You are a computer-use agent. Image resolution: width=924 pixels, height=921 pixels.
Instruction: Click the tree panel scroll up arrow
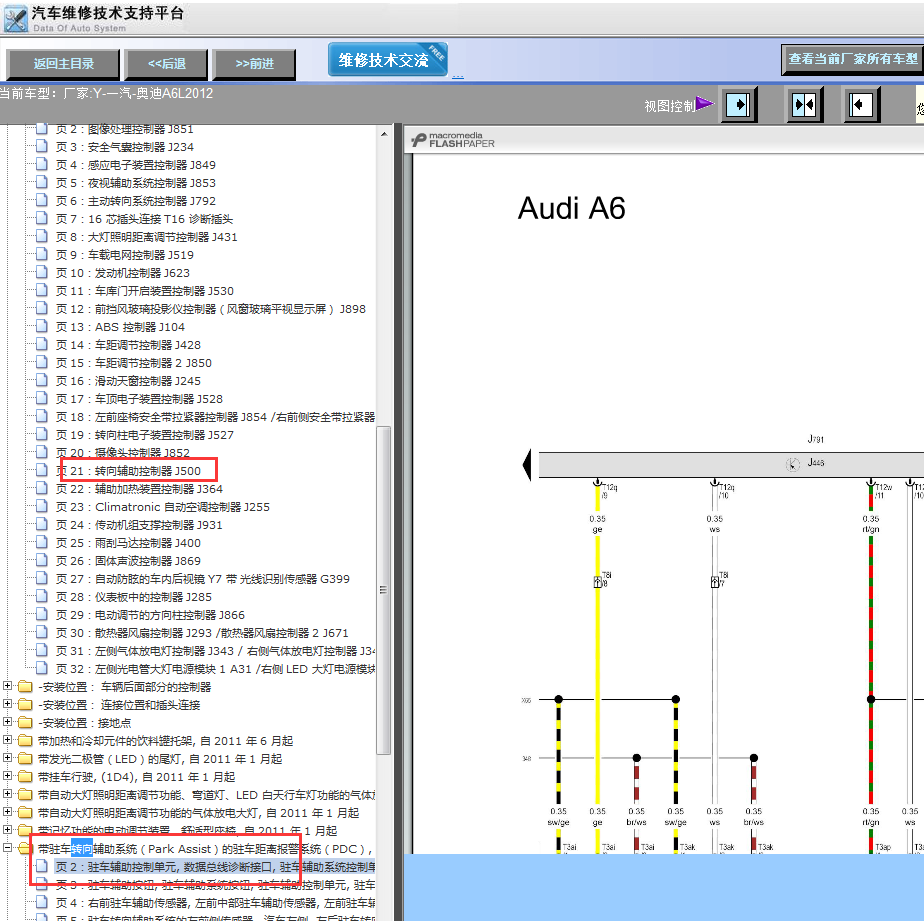[x=384, y=134]
